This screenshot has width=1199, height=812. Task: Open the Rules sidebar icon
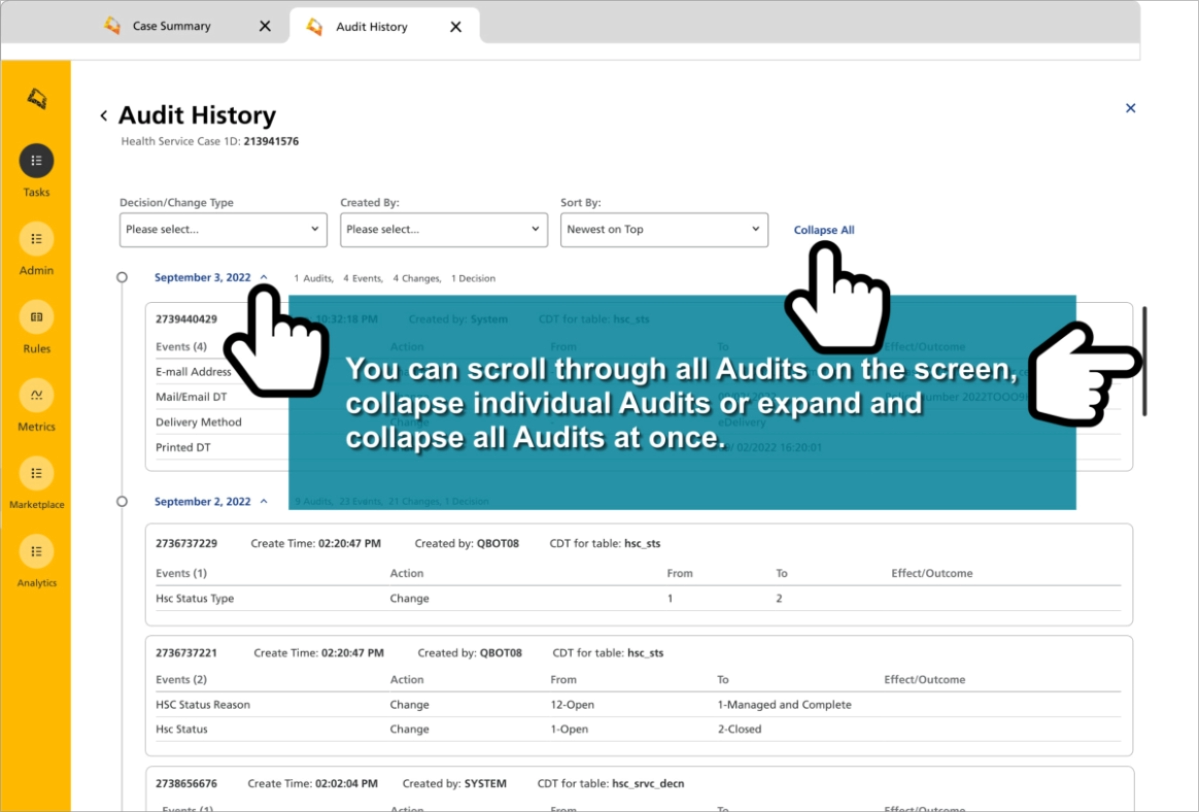(36, 317)
